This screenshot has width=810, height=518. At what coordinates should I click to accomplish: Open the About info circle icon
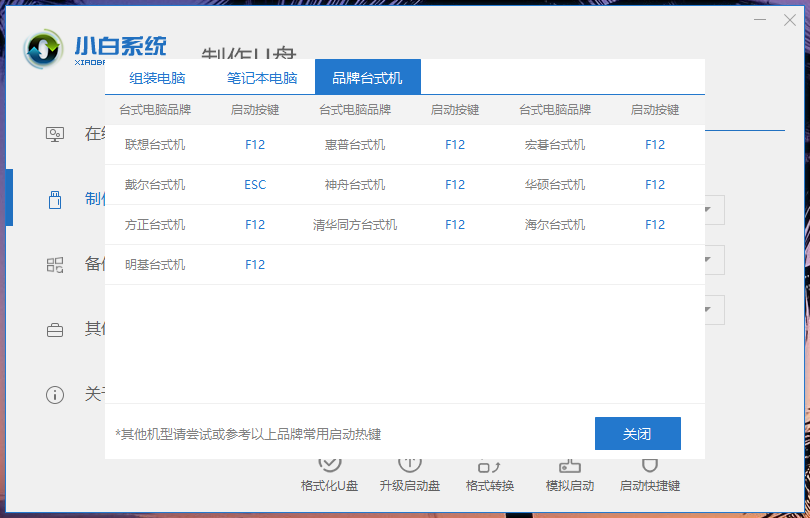pyautogui.click(x=55, y=394)
